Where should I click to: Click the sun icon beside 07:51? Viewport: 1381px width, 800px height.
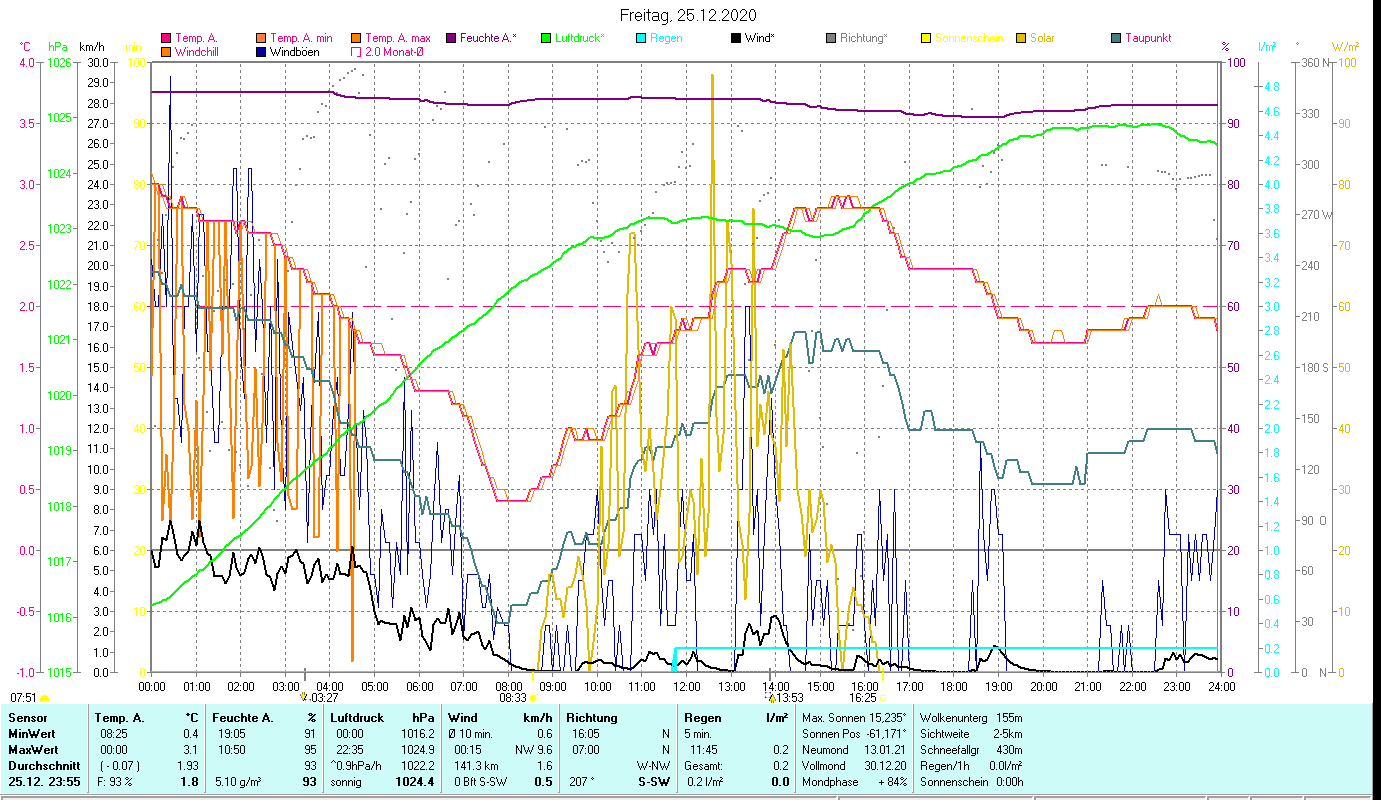coord(43,698)
